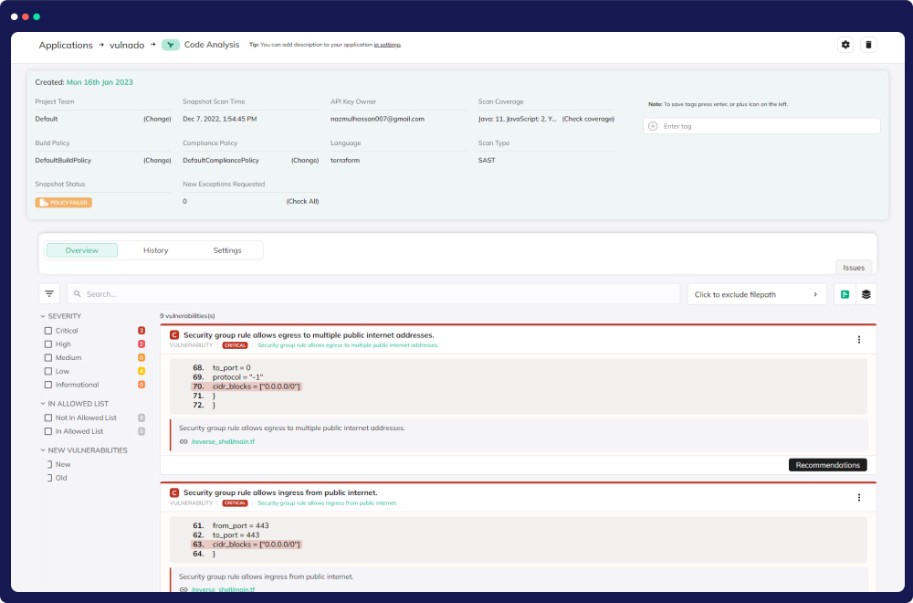Click the green export icon
This screenshot has width=913, height=603.
coord(844,294)
